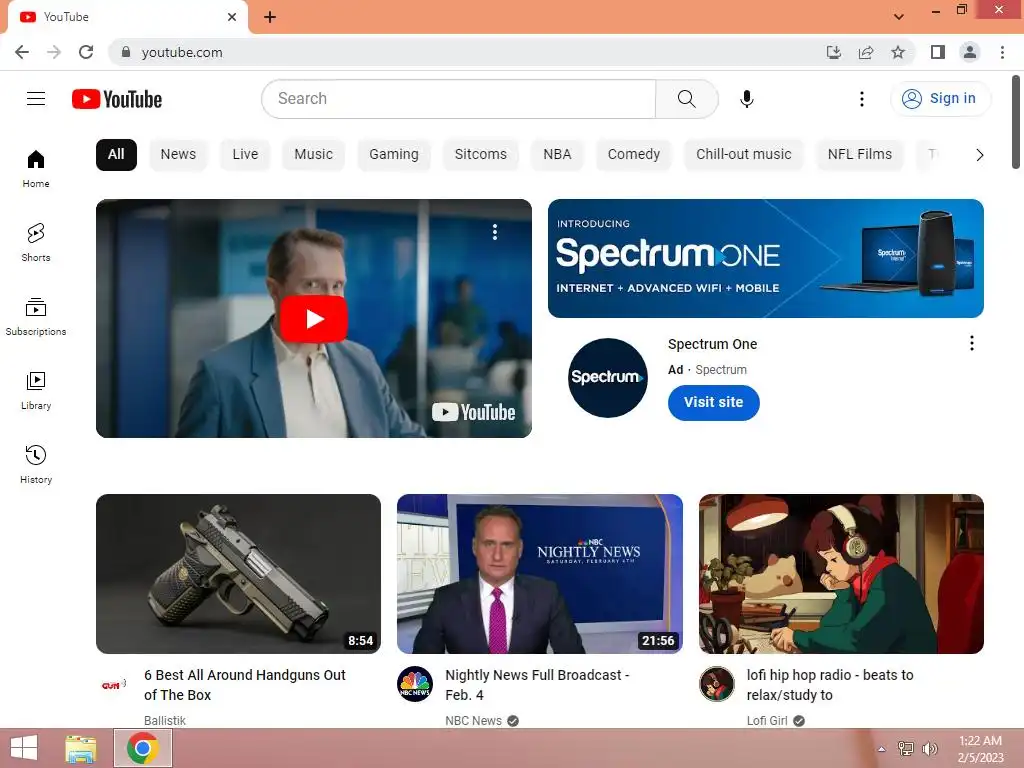Close the YouTube tab
Screen dimensions: 1024x768
click(232, 17)
